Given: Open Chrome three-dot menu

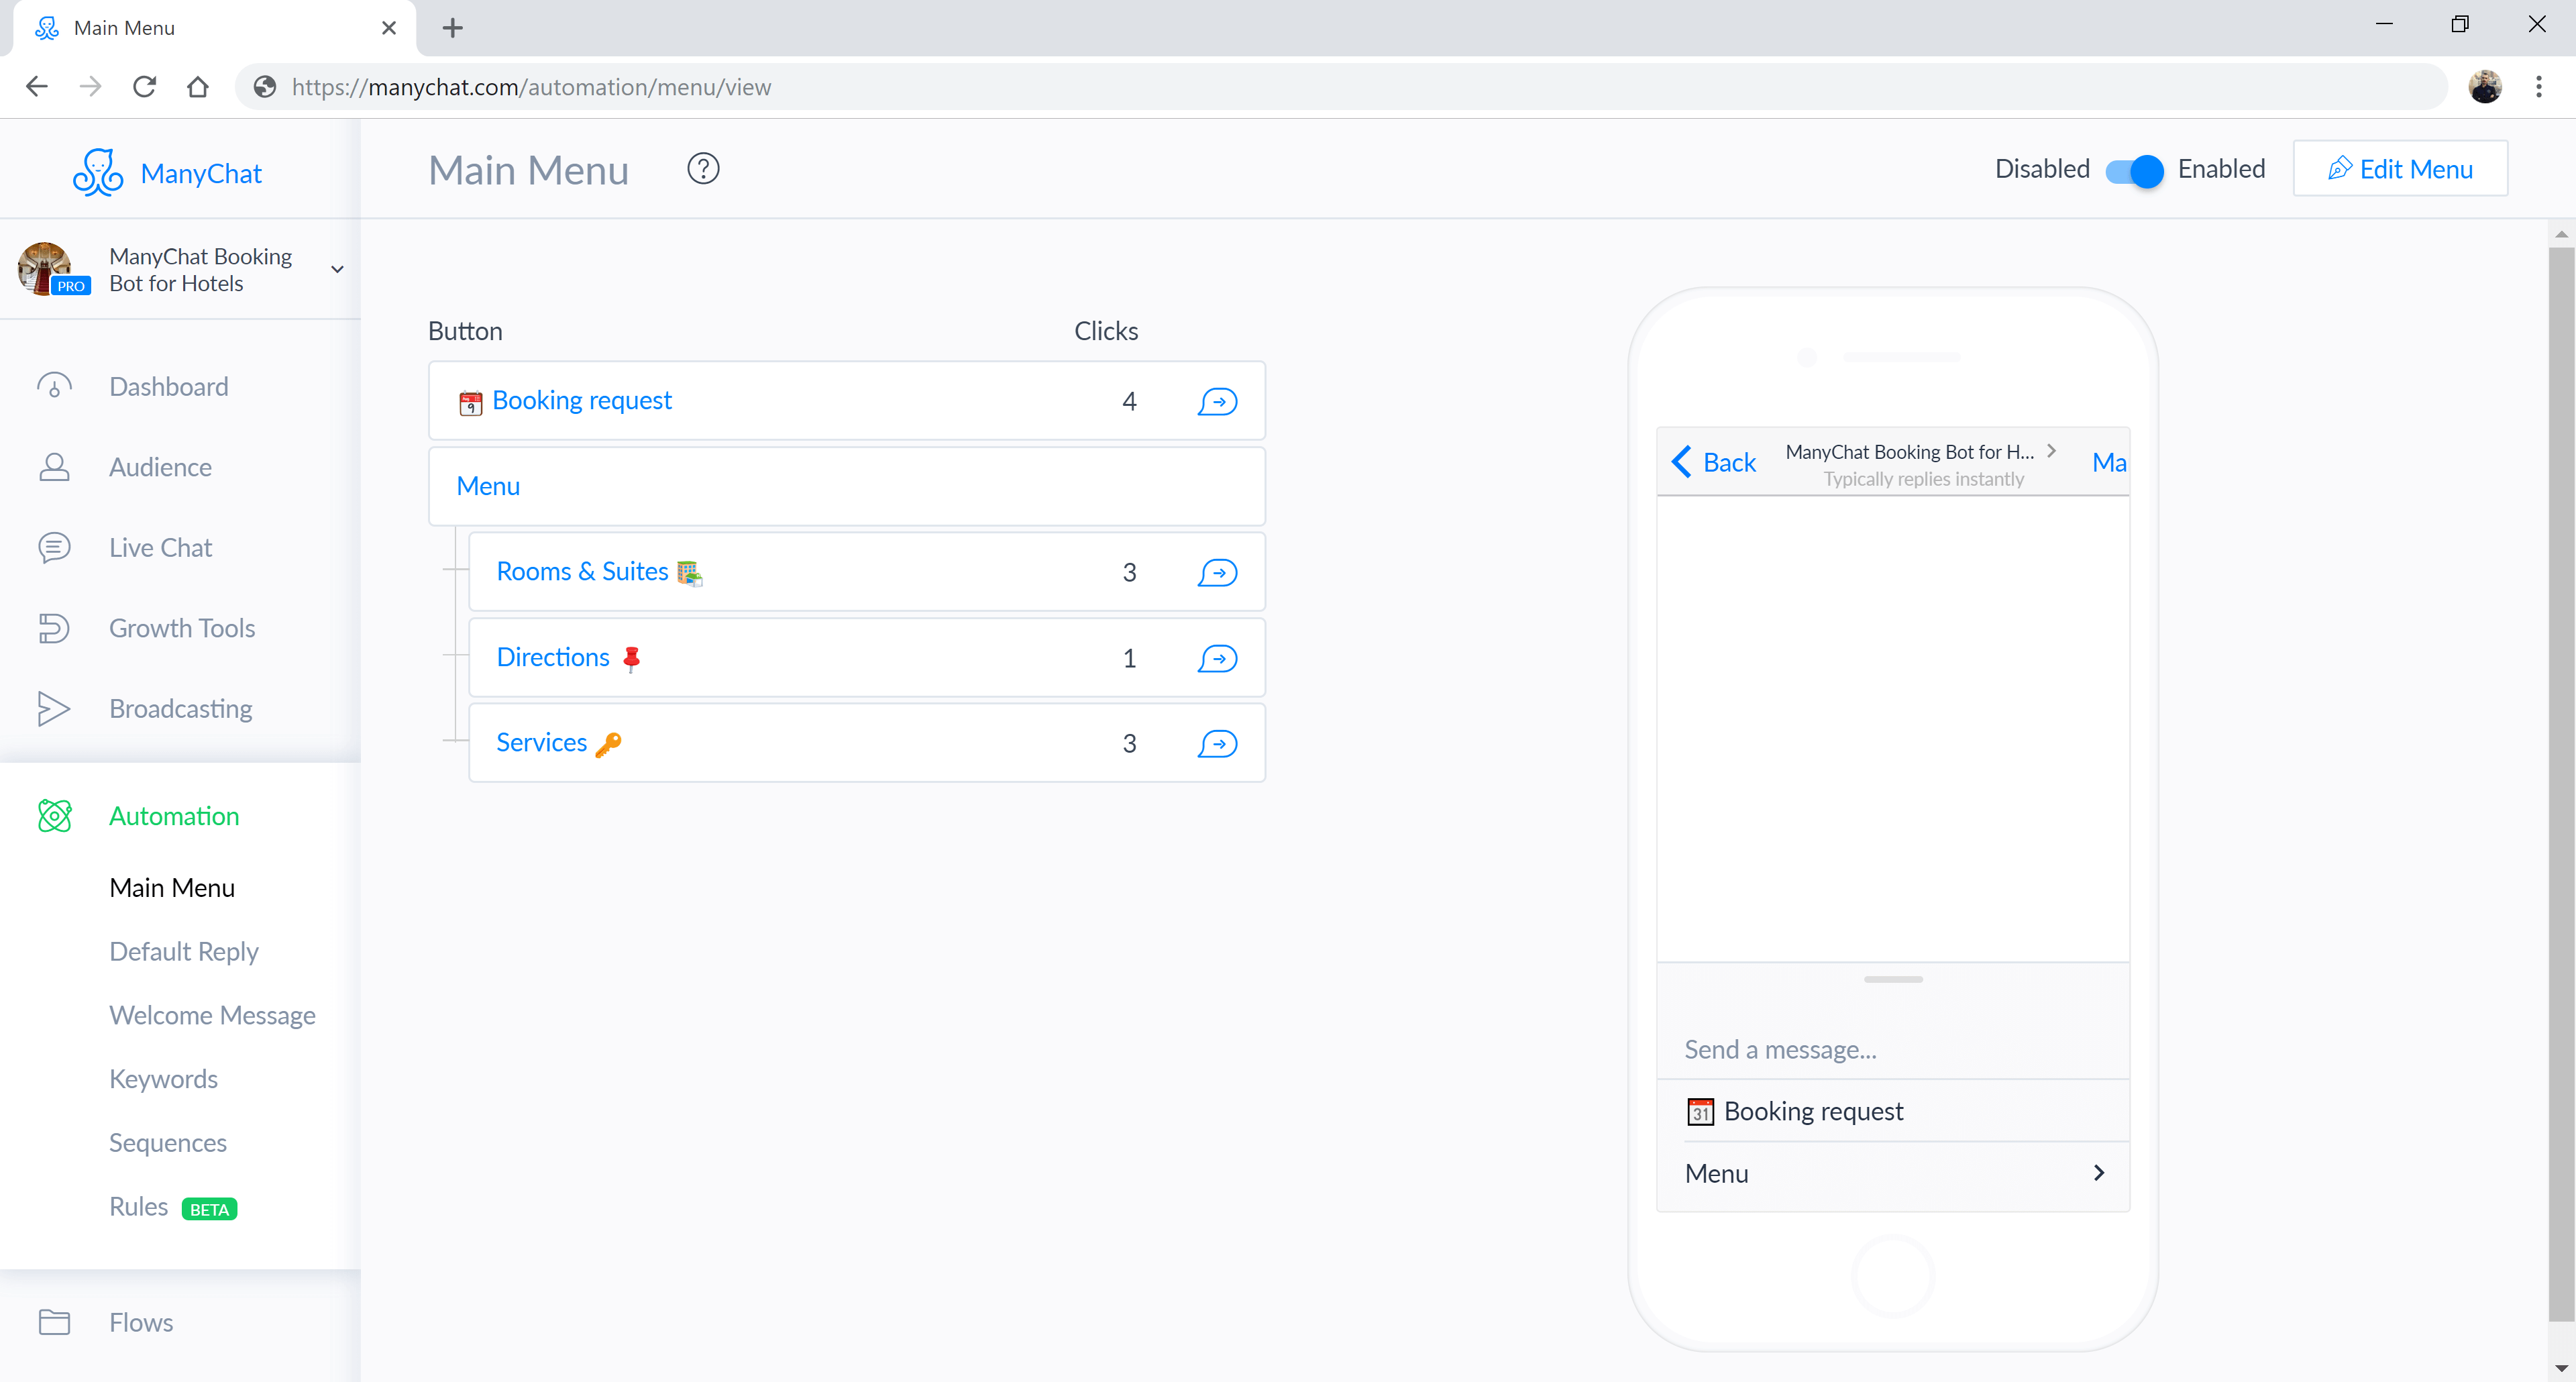Looking at the screenshot, I should click(x=2538, y=87).
